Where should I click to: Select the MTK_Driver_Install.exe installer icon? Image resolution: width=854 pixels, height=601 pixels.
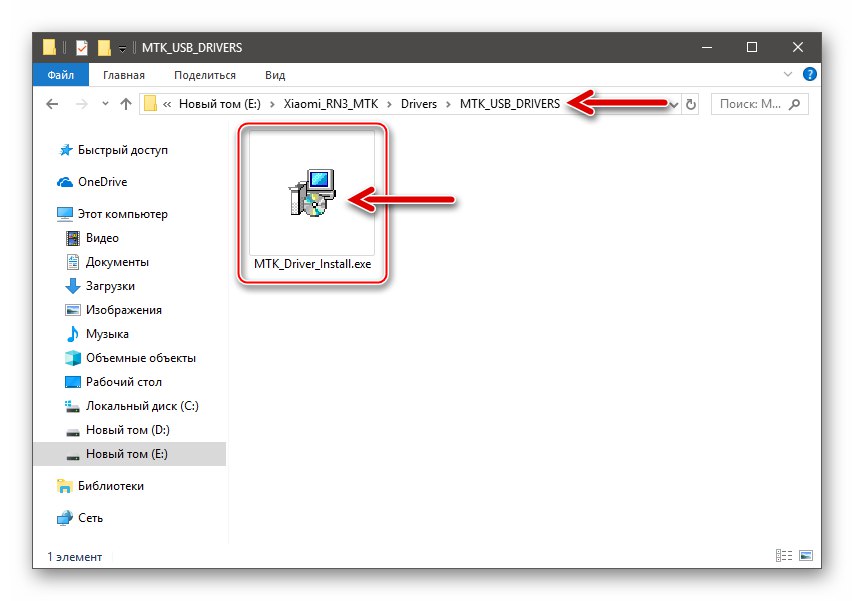(312, 192)
